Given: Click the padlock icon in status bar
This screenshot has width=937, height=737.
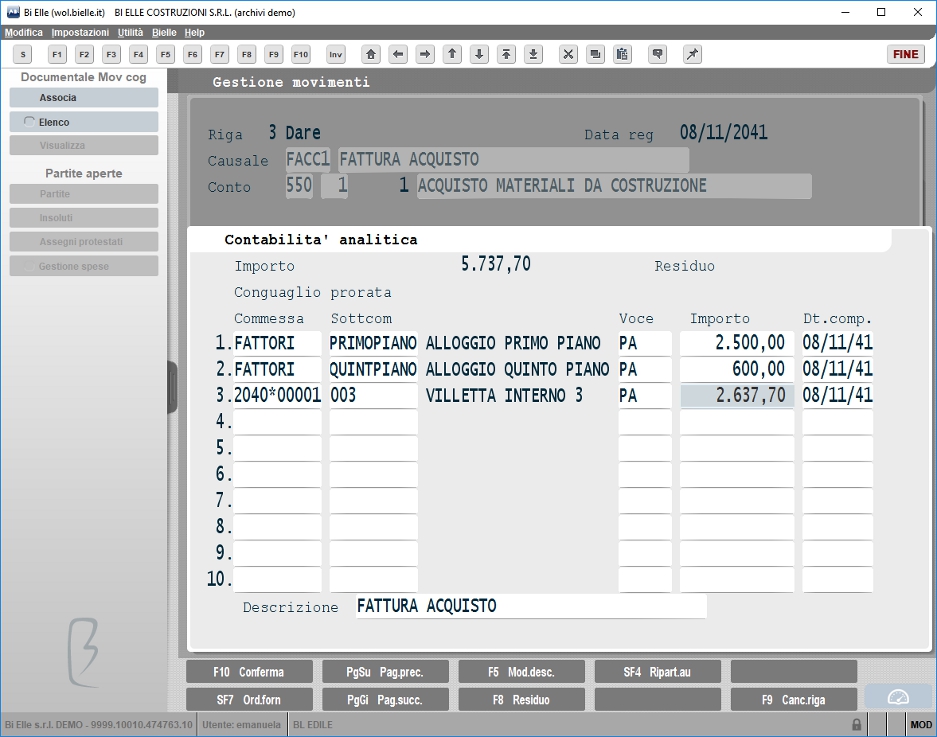Looking at the screenshot, I should pyautogui.click(x=856, y=724).
